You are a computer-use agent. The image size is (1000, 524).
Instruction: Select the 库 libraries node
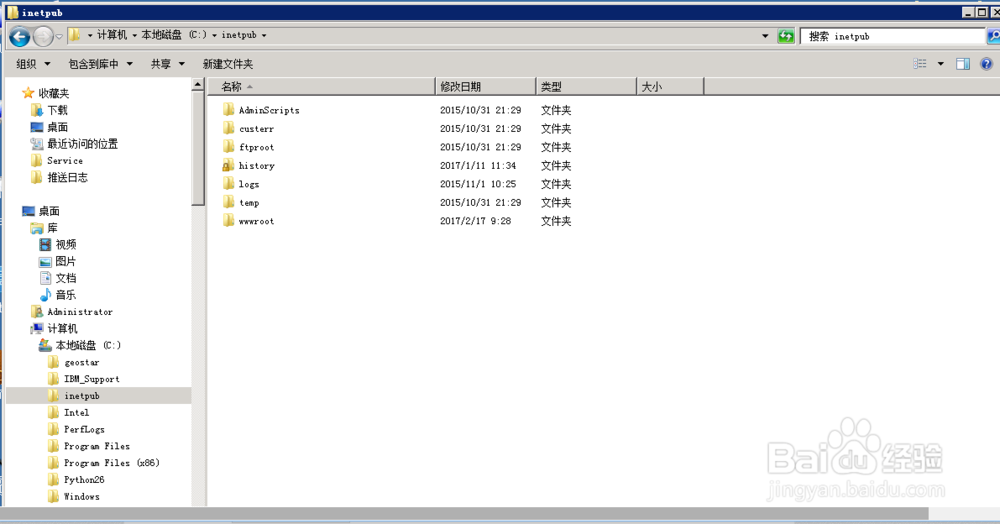44,228
